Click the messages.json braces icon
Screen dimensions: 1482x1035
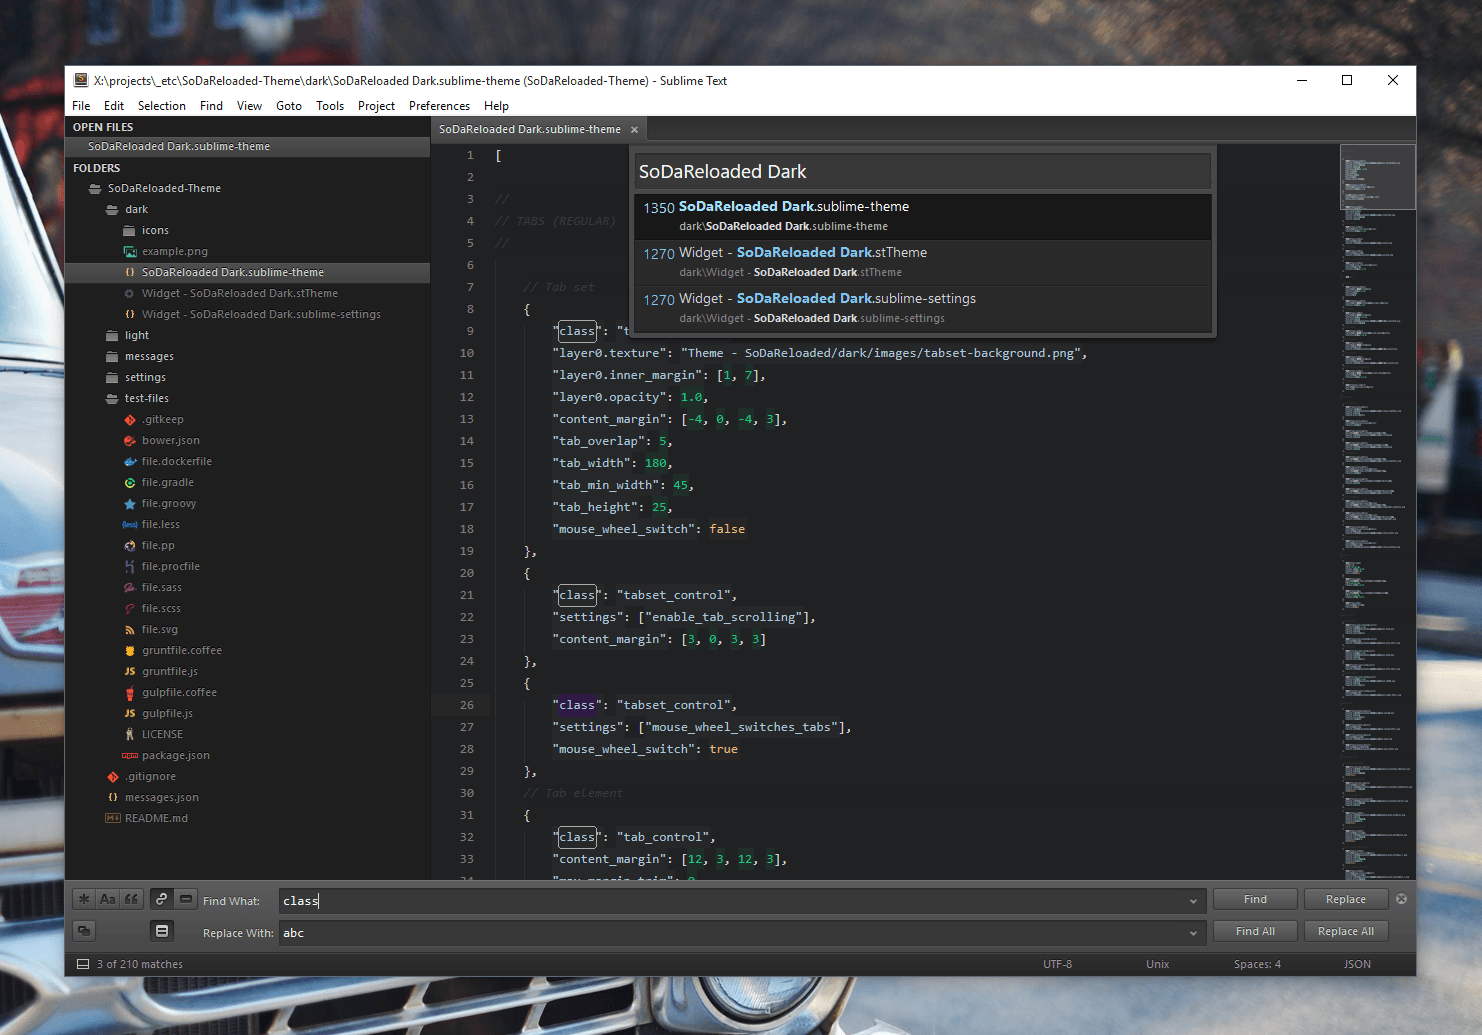coord(113,798)
